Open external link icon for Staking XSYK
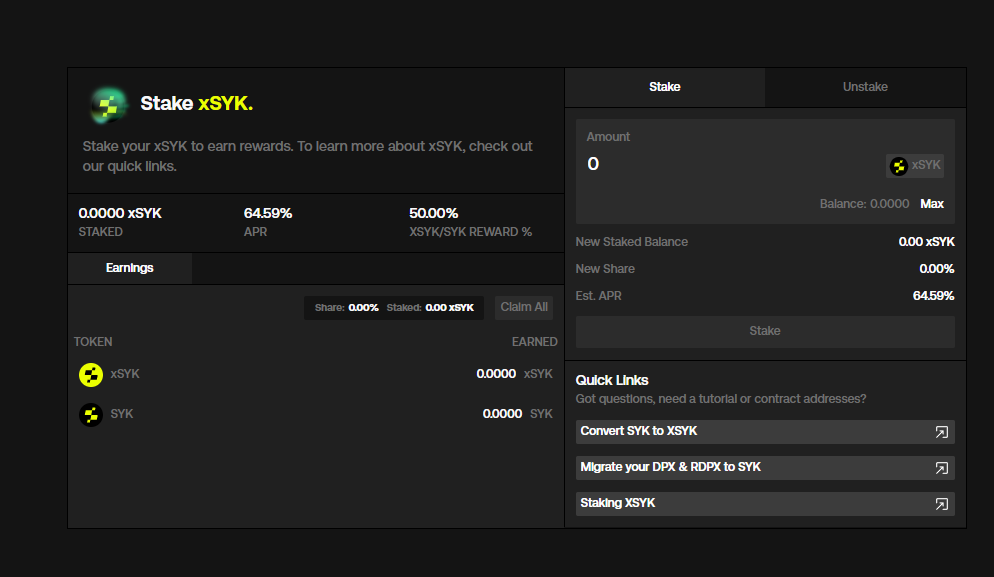Viewport: 994px width, 577px height. (941, 504)
